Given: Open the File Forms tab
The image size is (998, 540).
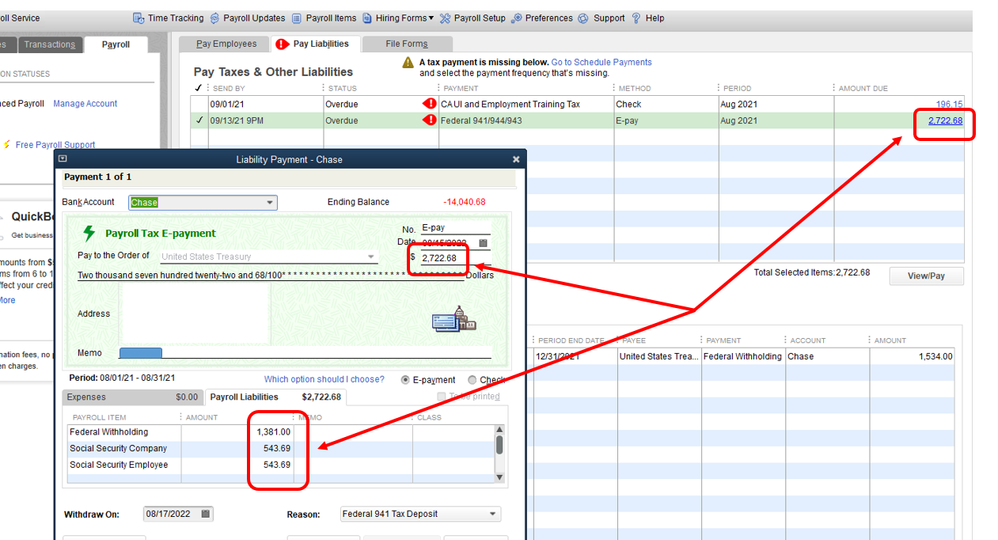Looking at the screenshot, I should [x=406, y=43].
